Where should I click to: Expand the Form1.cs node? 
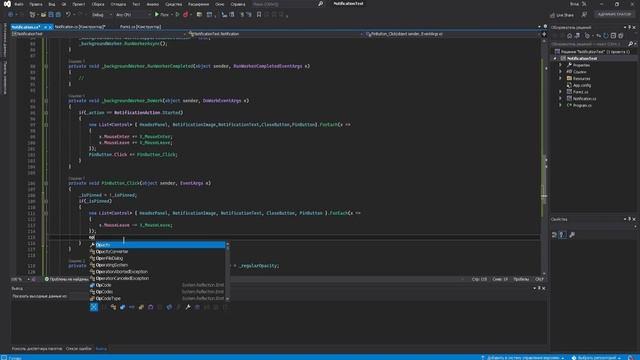coord(560,92)
